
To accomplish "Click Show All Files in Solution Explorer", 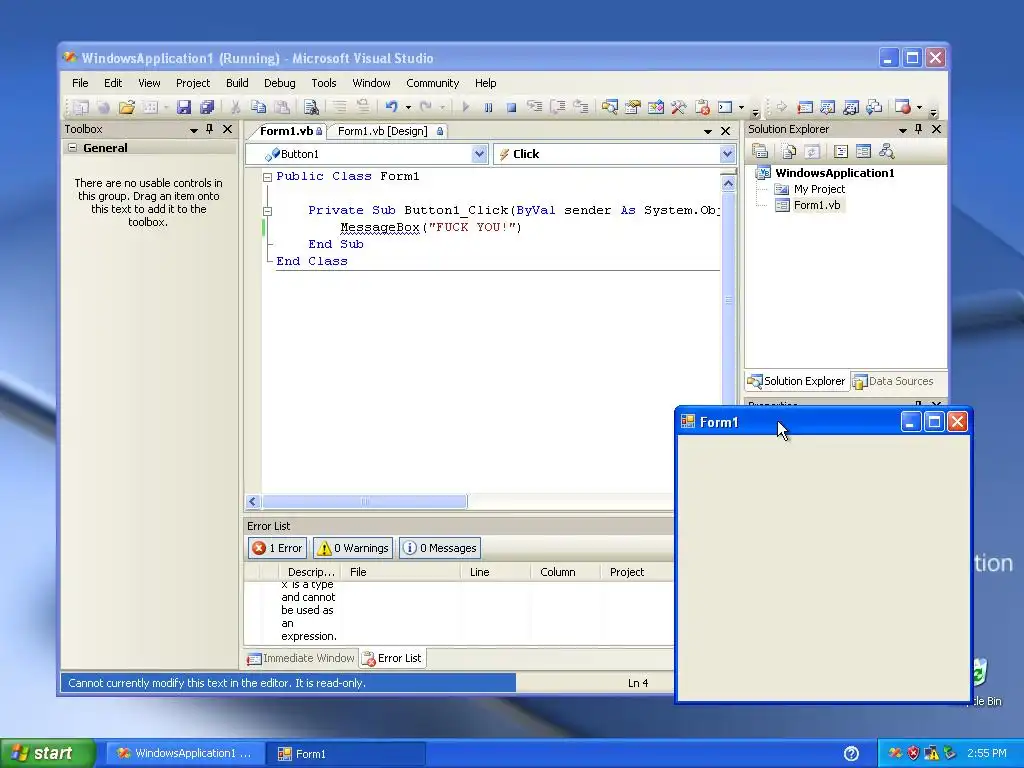I will (x=789, y=152).
